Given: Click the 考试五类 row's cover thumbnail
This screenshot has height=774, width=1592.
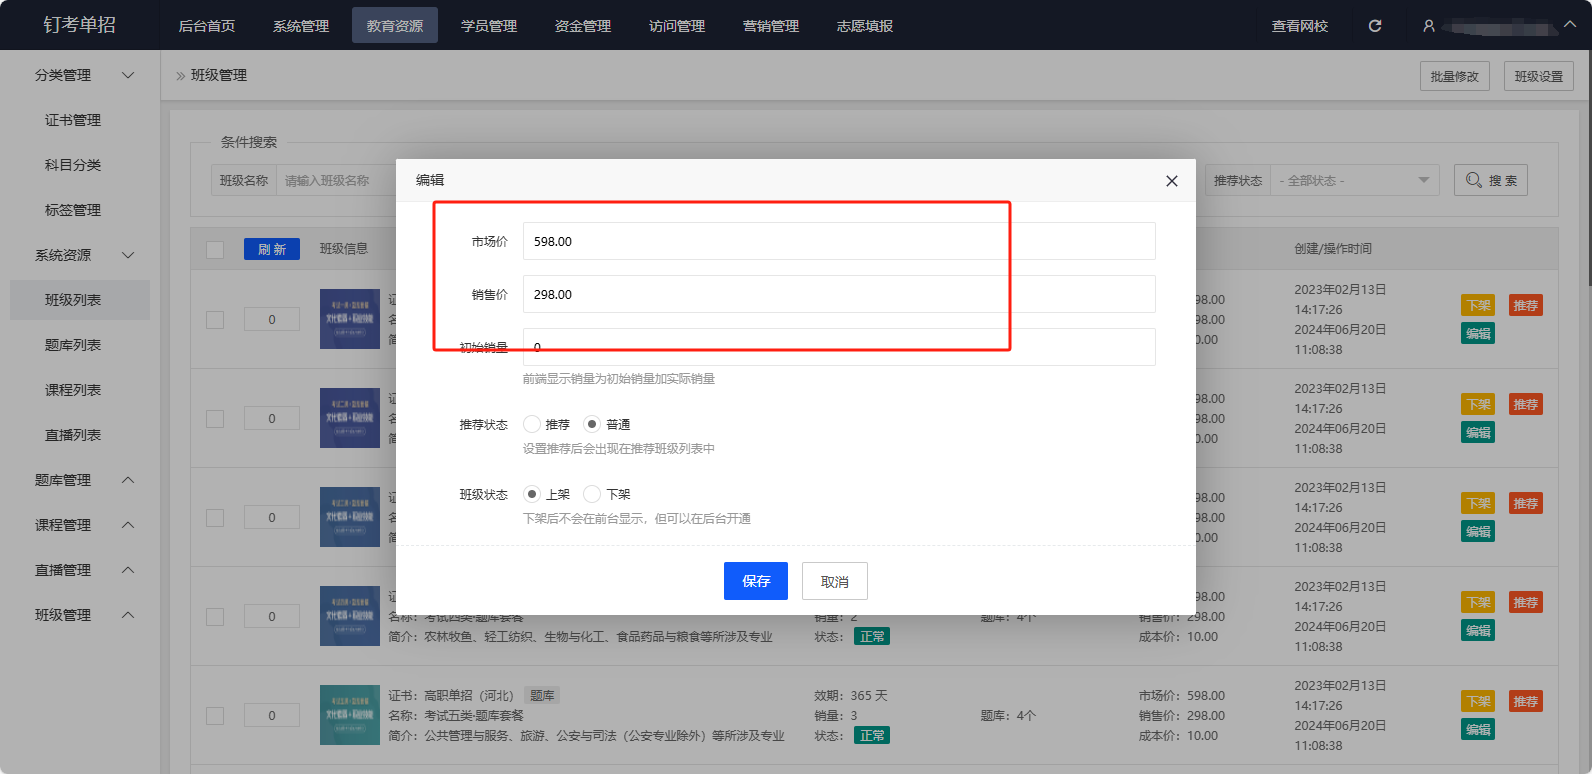Looking at the screenshot, I should [350, 715].
